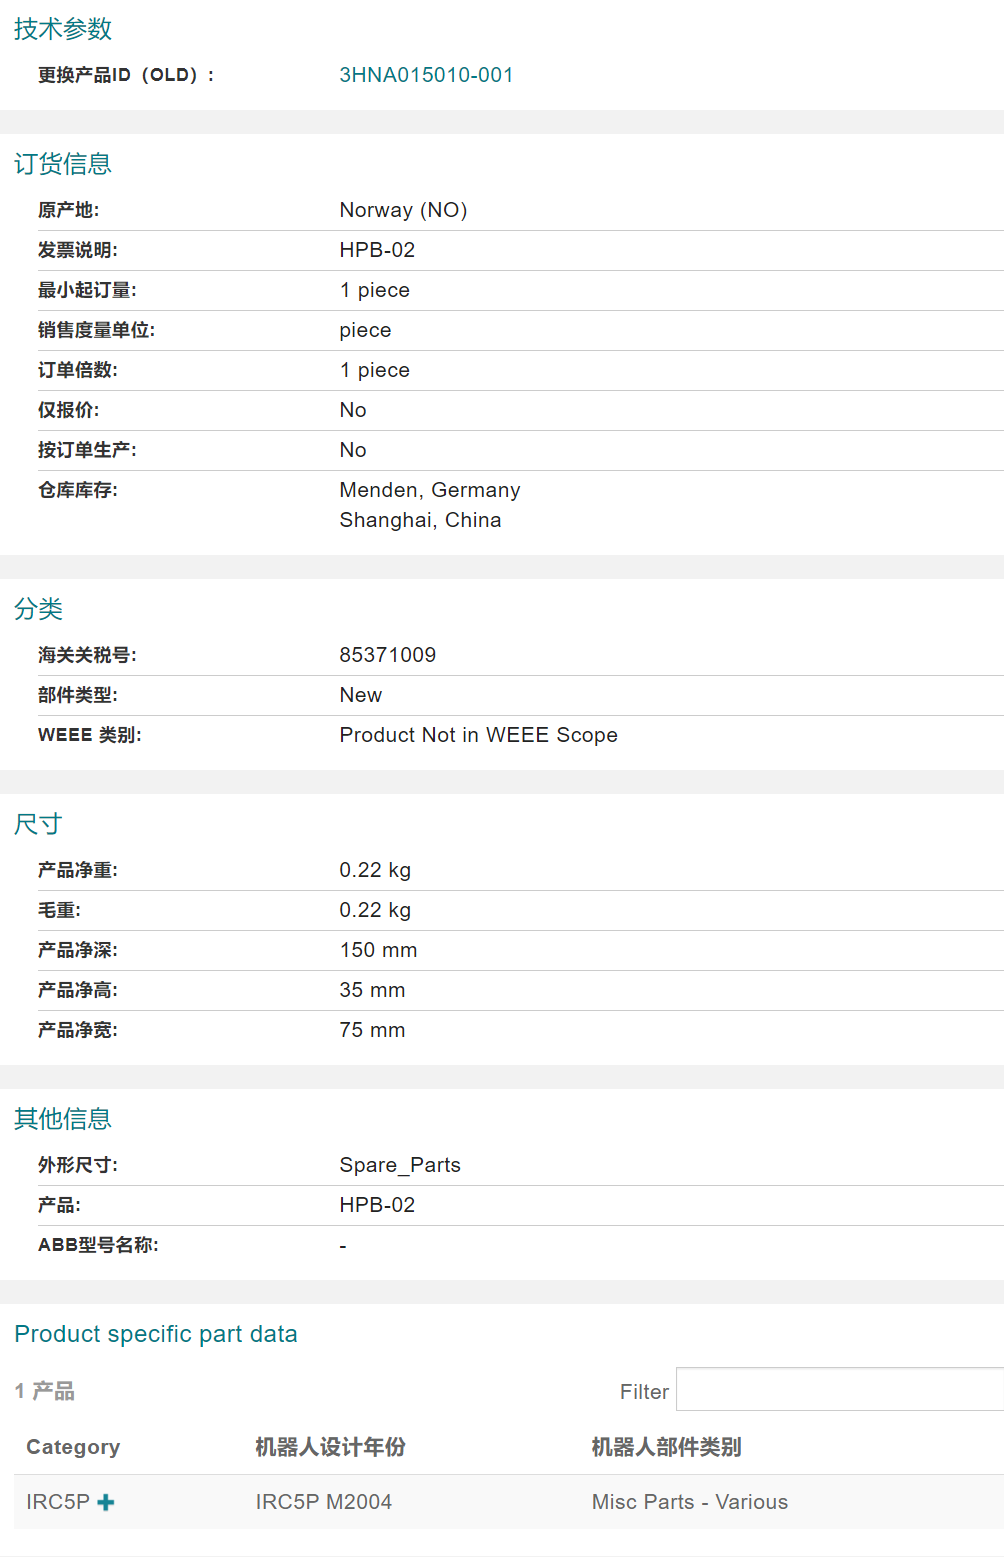This screenshot has width=1004, height=1557.
Task: Open replacement product link 3HNA015010-001
Action: (426, 75)
